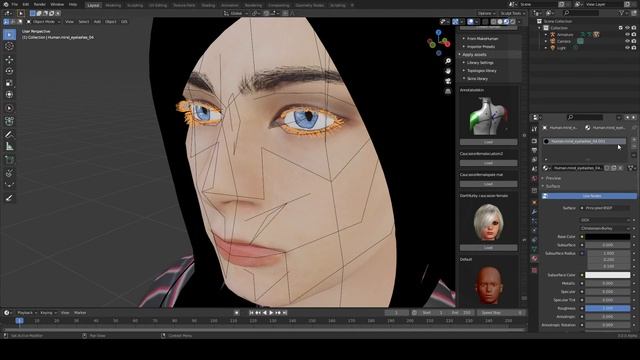The width and height of the screenshot is (640, 360).
Task: Expand the Armature tree item
Action: pos(546,35)
